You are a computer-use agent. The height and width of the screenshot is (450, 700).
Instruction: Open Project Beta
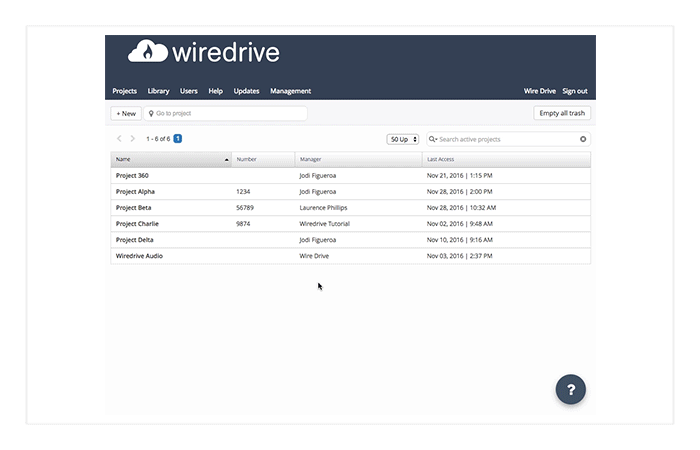[133, 208]
